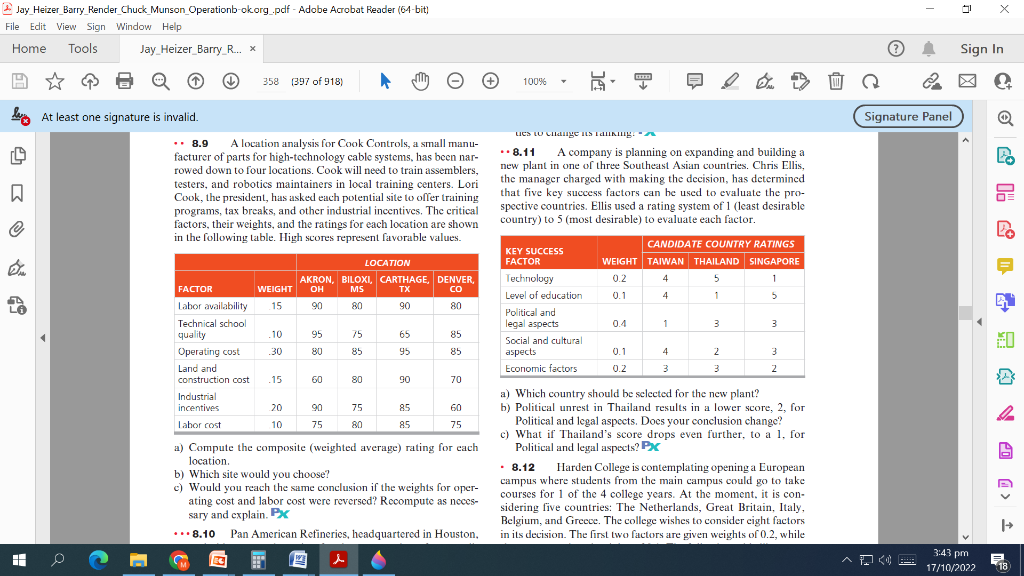The width and height of the screenshot is (1024, 576).
Task: Open File Explorer from taskbar
Action: [x=138, y=560]
